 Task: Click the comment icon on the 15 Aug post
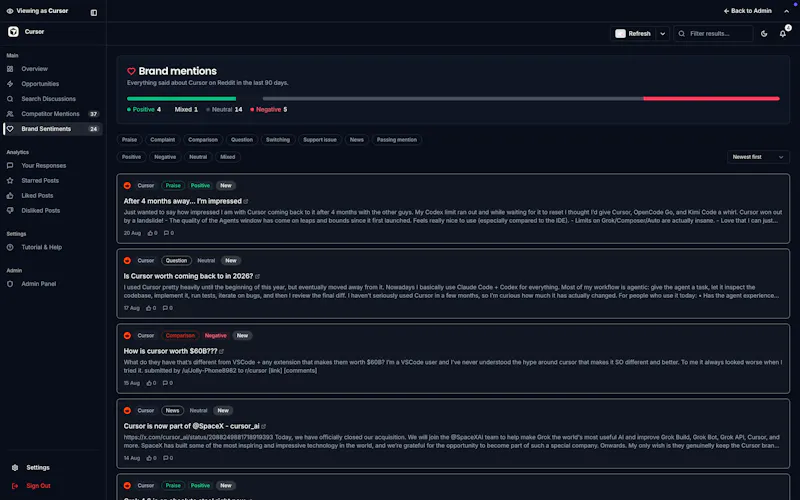(165, 383)
